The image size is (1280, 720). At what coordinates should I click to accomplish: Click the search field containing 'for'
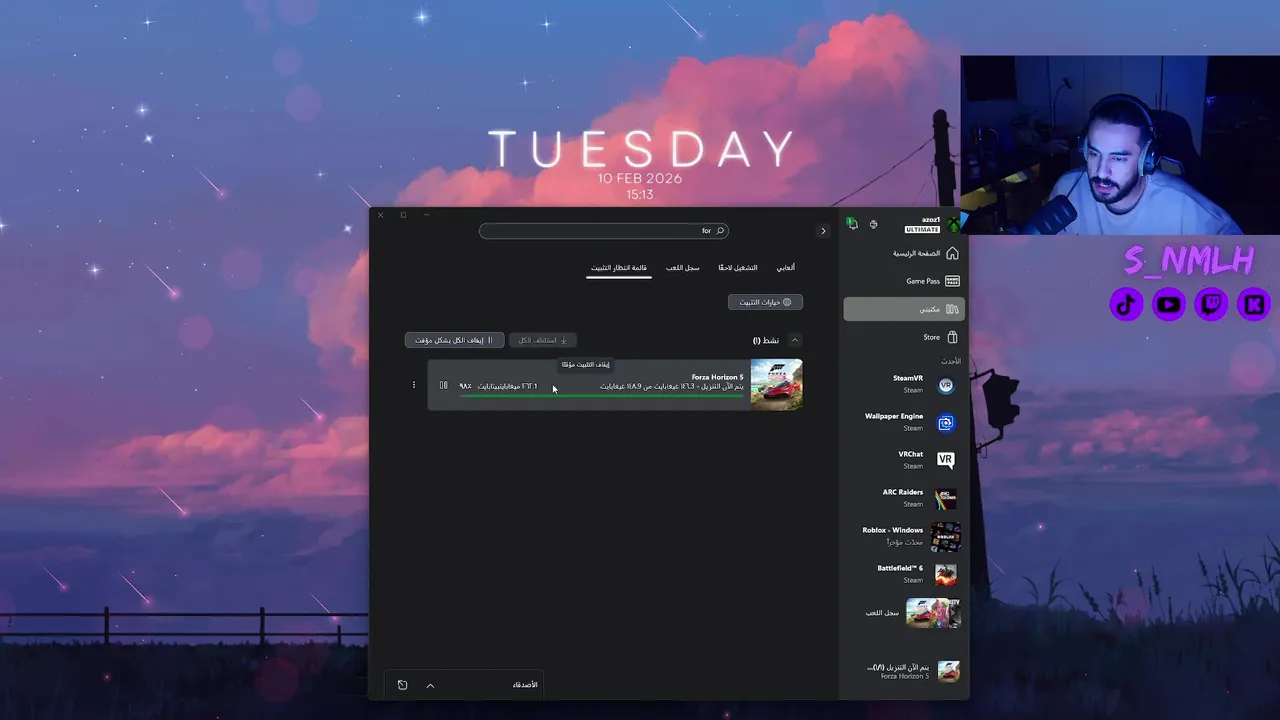click(604, 231)
